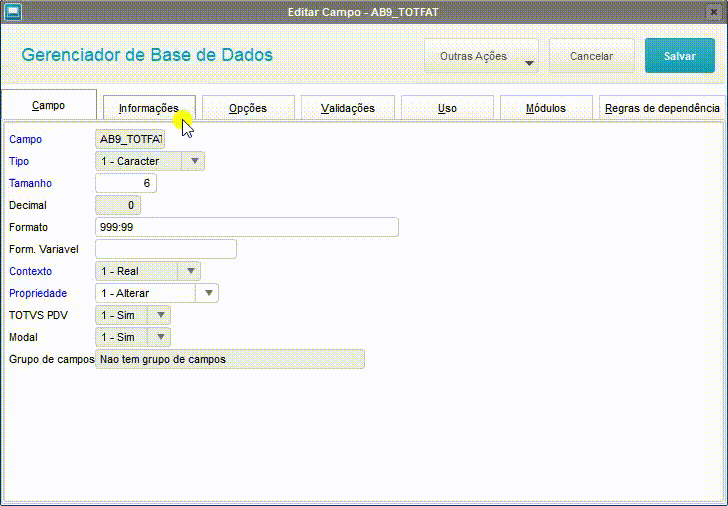Edit the Formato field showing 999:99
The width and height of the screenshot is (728, 506).
point(247,227)
